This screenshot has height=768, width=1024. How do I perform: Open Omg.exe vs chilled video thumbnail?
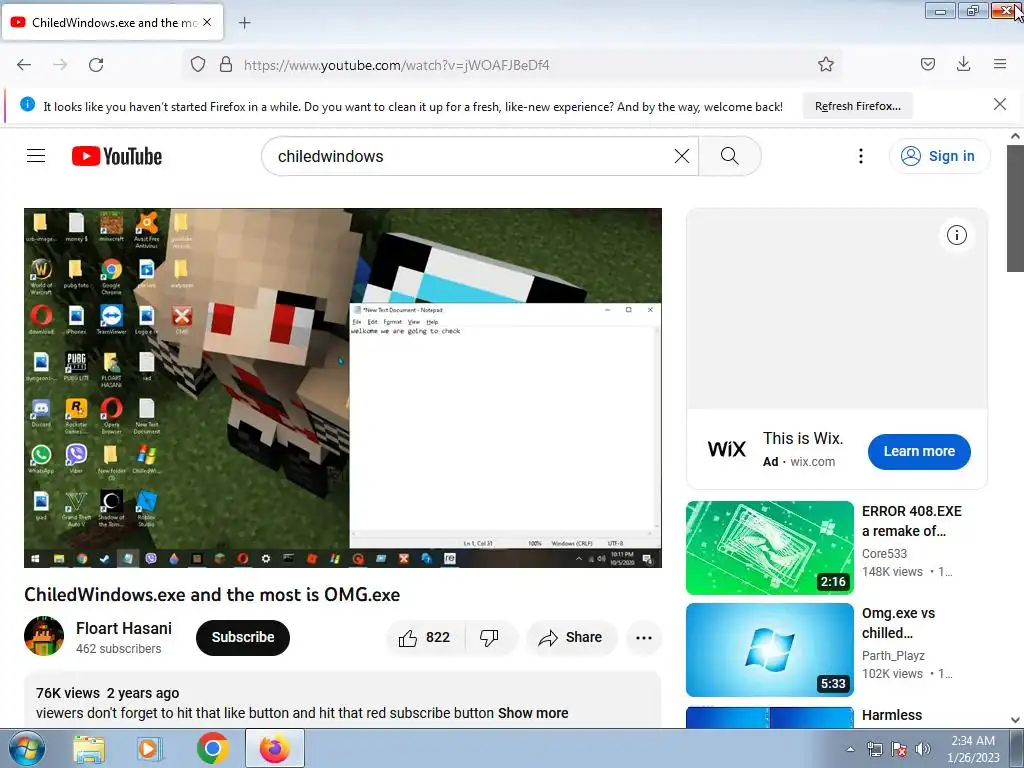coord(769,650)
